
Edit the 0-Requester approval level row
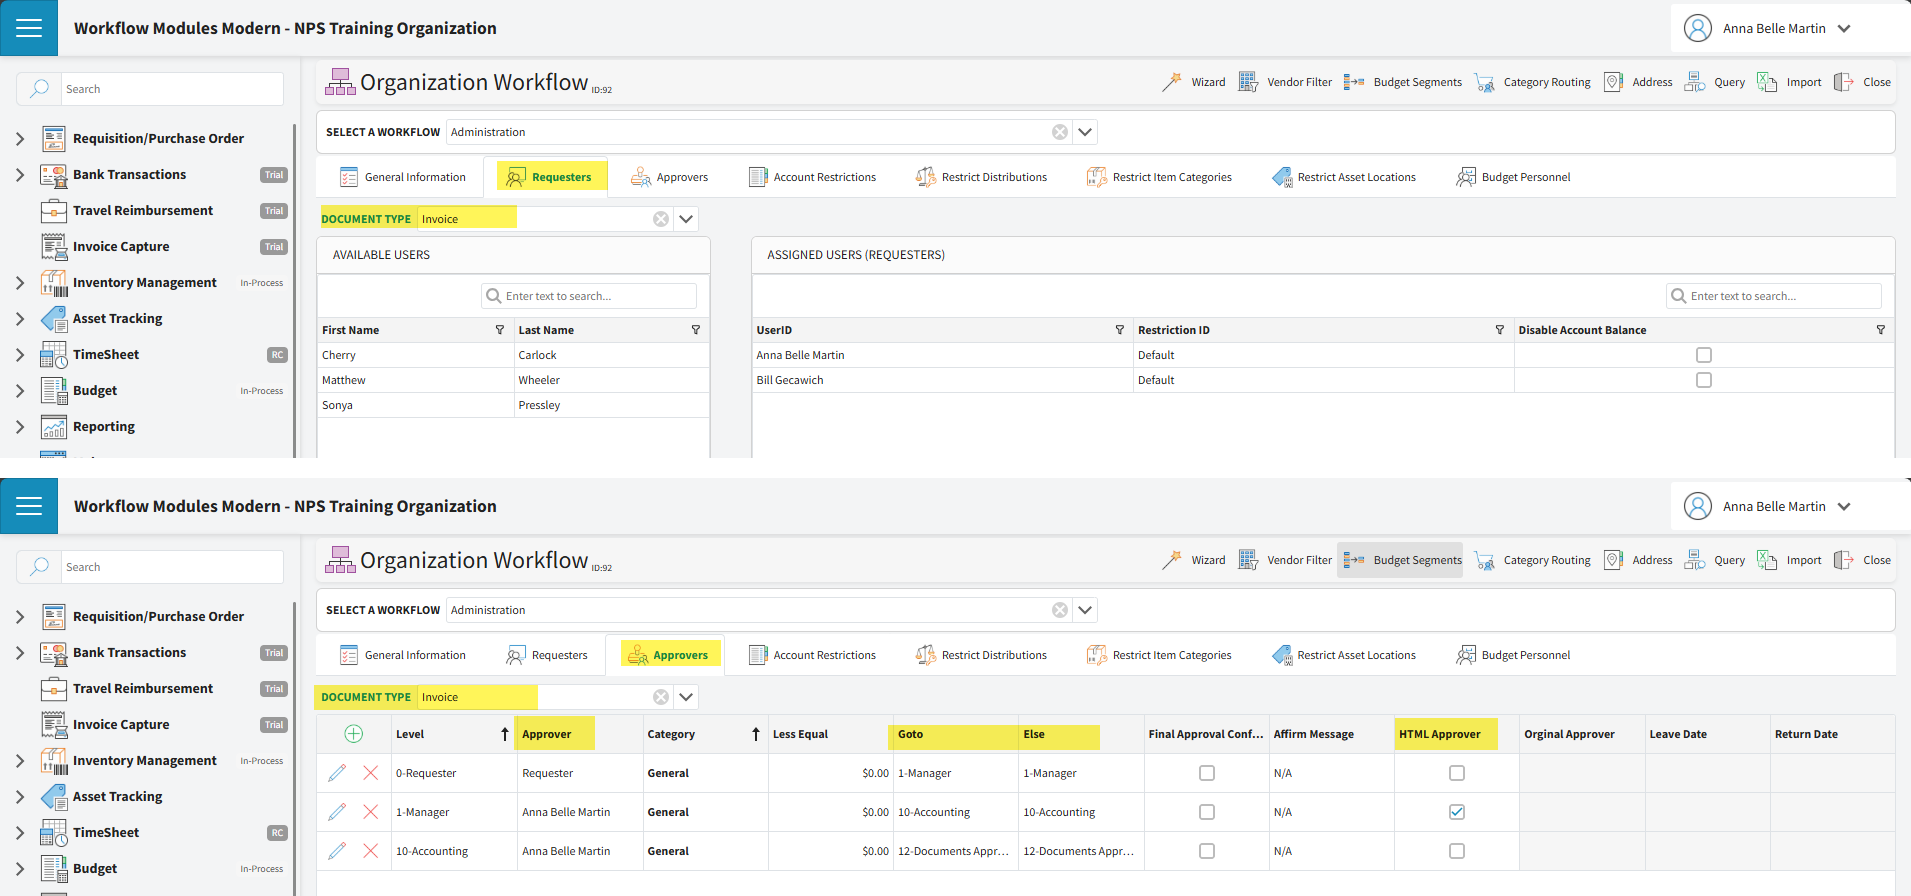(337, 773)
